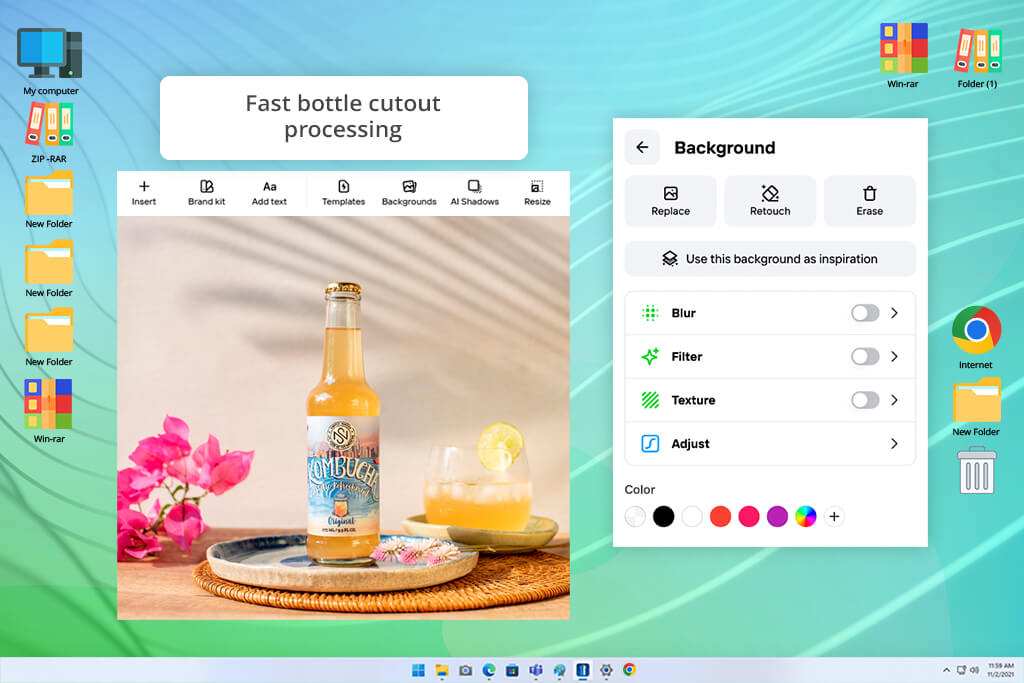Viewport: 1024px width, 683px height.
Task: Open Microsoft Edge from taskbar
Action: coord(488,670)
